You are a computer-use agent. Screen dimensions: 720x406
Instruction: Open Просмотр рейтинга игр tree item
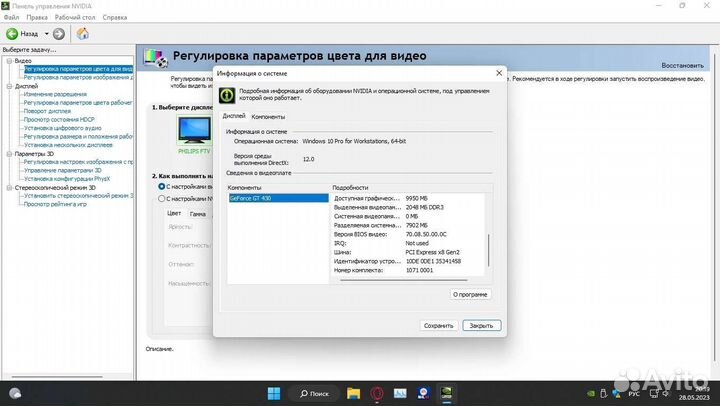tap(55, 204)
